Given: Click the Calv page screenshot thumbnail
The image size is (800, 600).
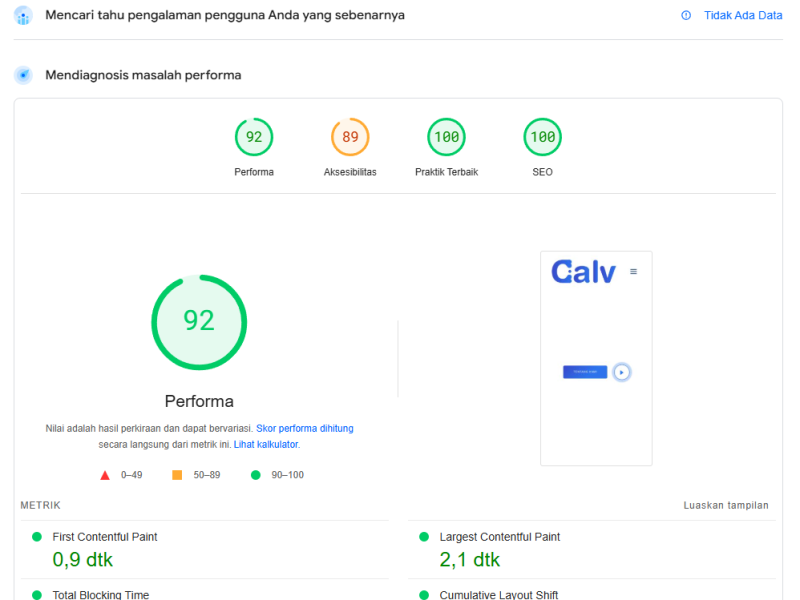Looking at the screenshot, I should click(596, 358).
